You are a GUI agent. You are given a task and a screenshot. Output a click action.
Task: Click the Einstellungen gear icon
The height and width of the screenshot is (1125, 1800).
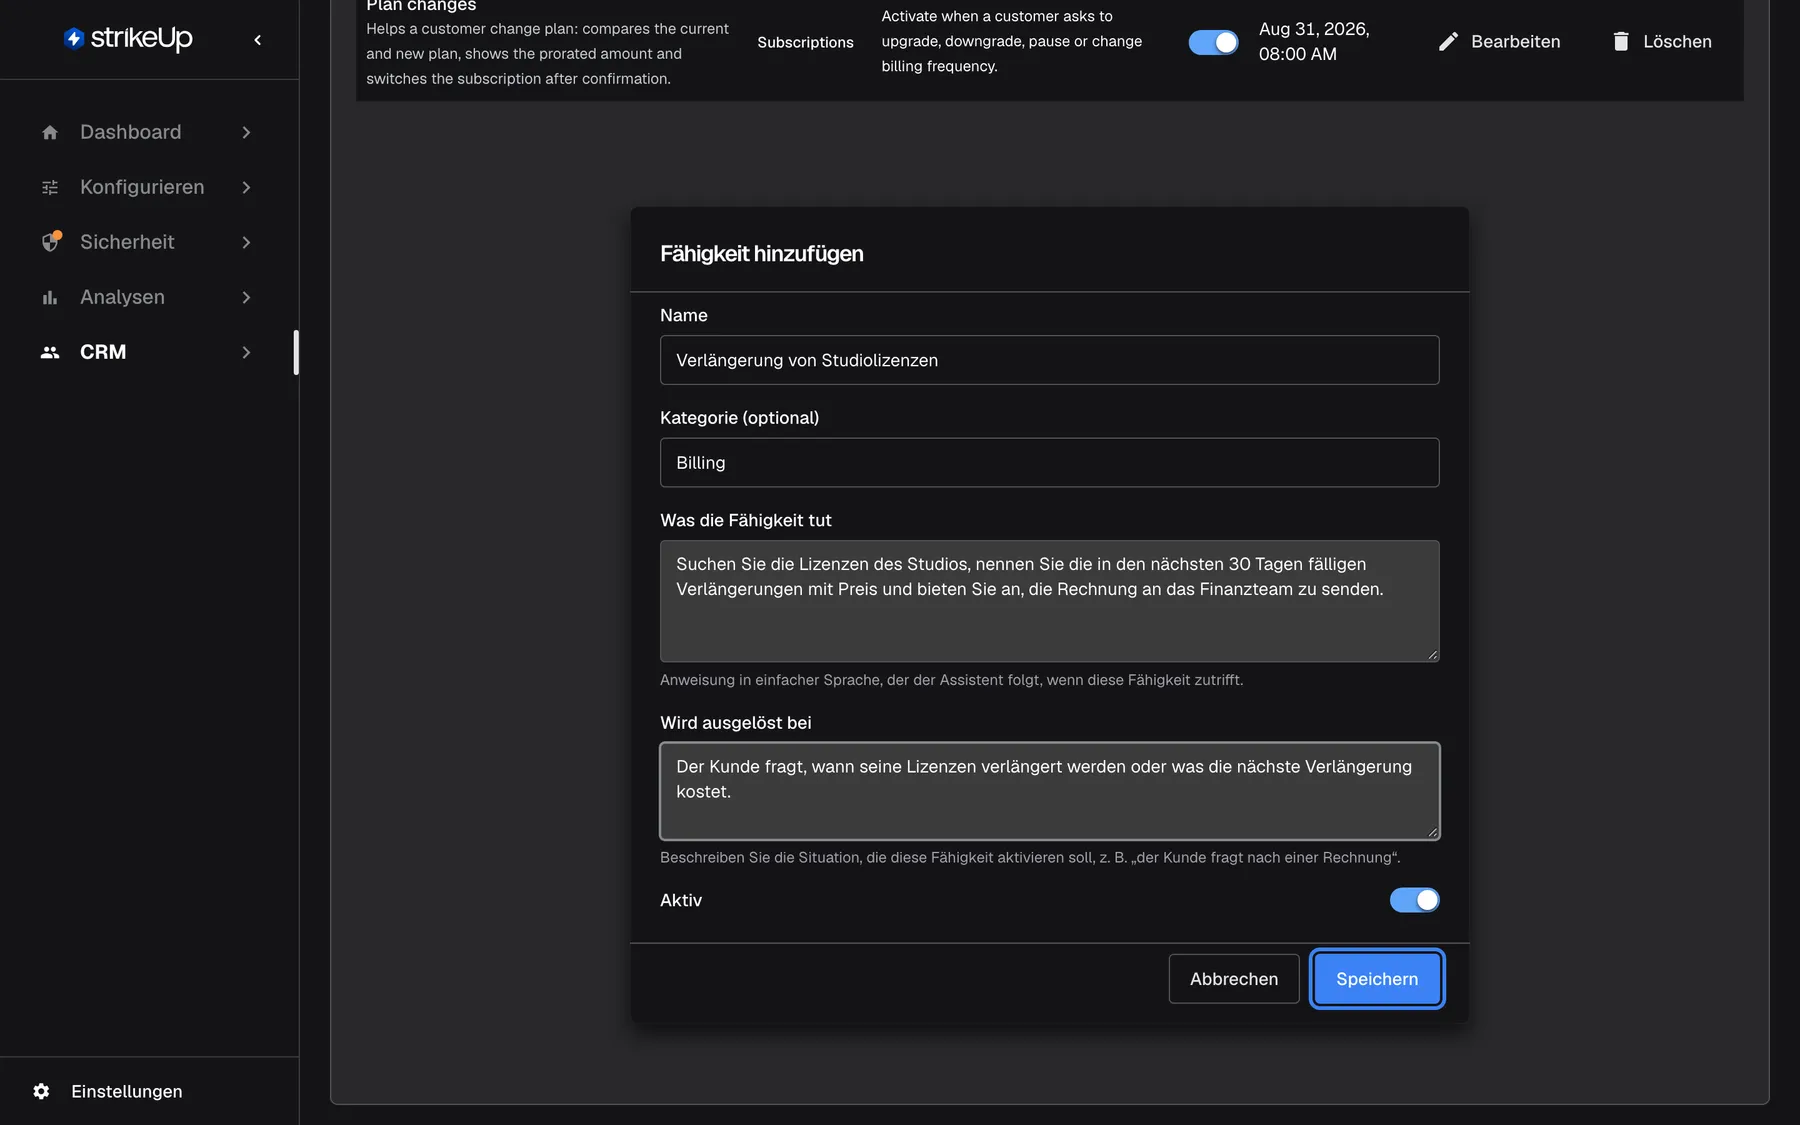pyautogui.click(x=41, y=1091)
